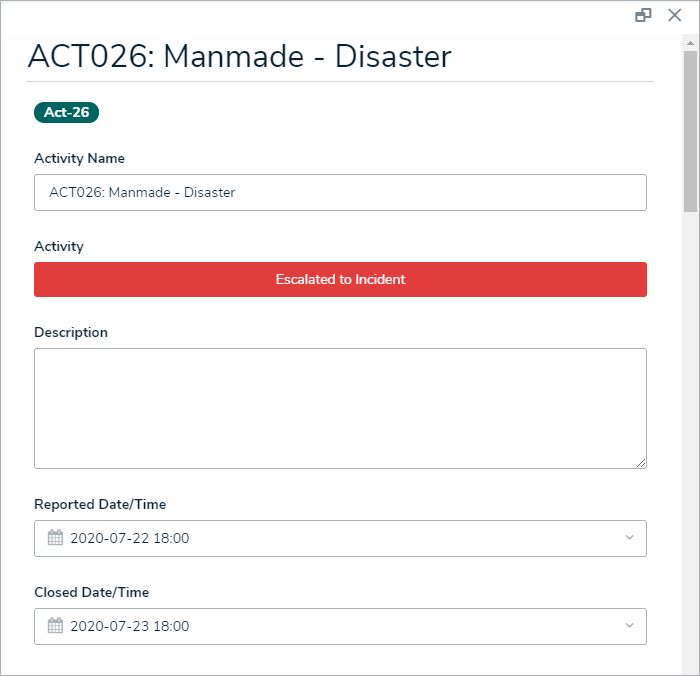This screenshot has width=700, height=676.
Task: Click the Description box resize handle
Action: click(x=641, y=463)
